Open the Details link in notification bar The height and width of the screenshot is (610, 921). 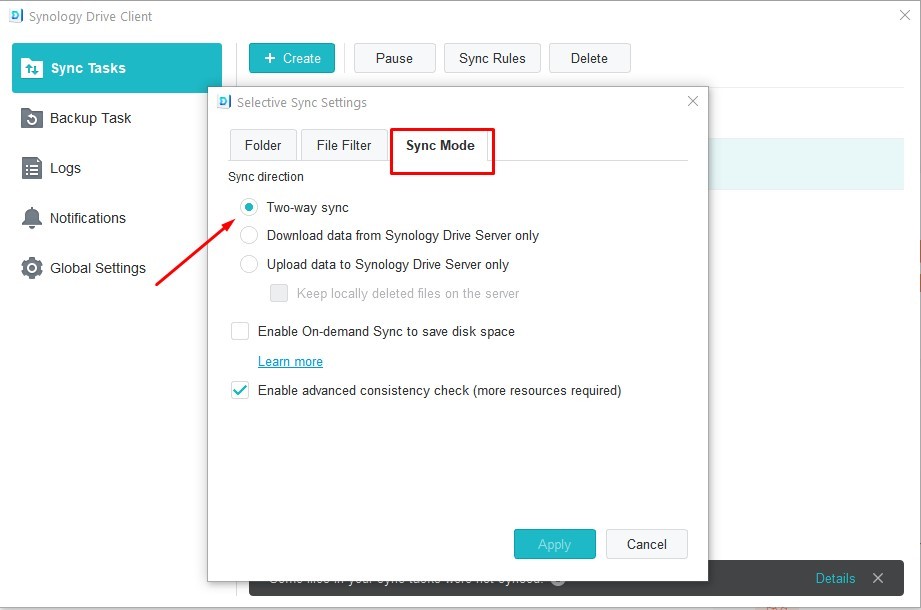point(835,578)
